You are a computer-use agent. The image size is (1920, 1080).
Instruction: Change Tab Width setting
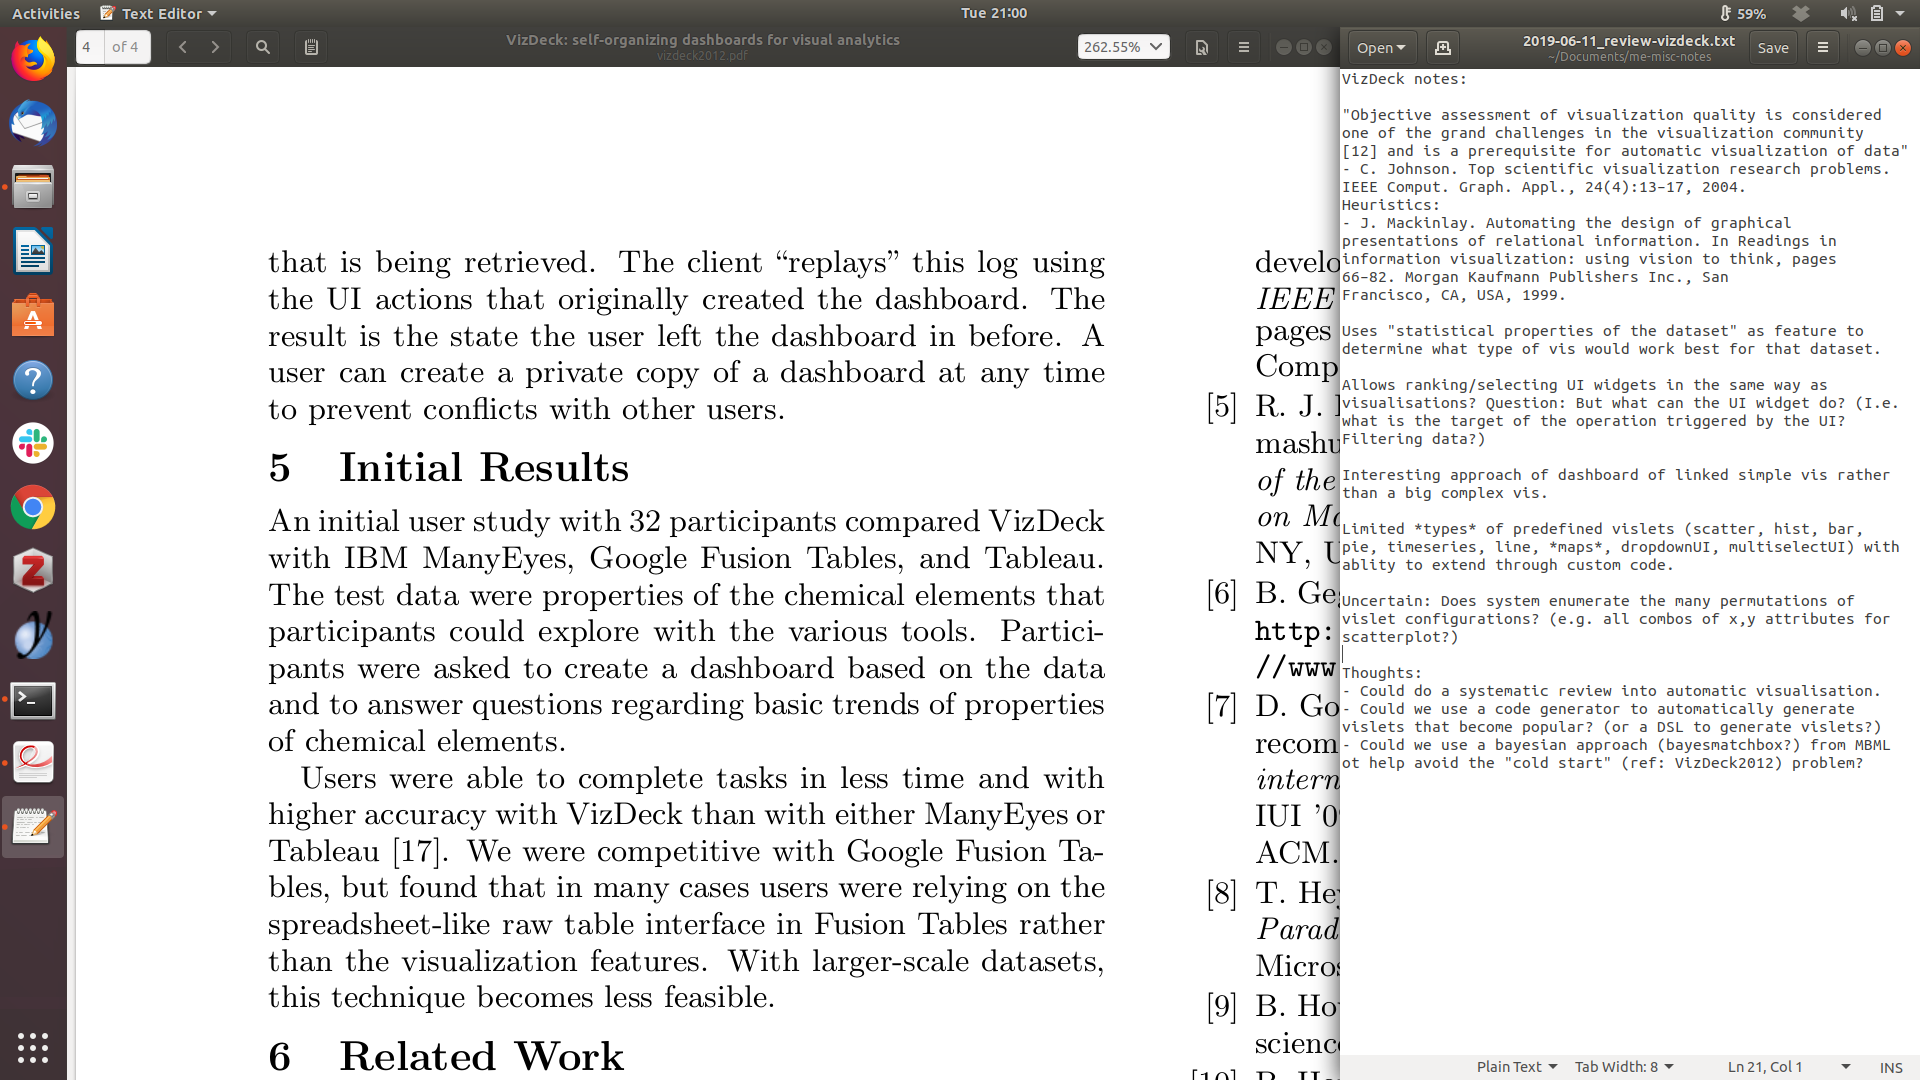(x=1623, y=1067)
